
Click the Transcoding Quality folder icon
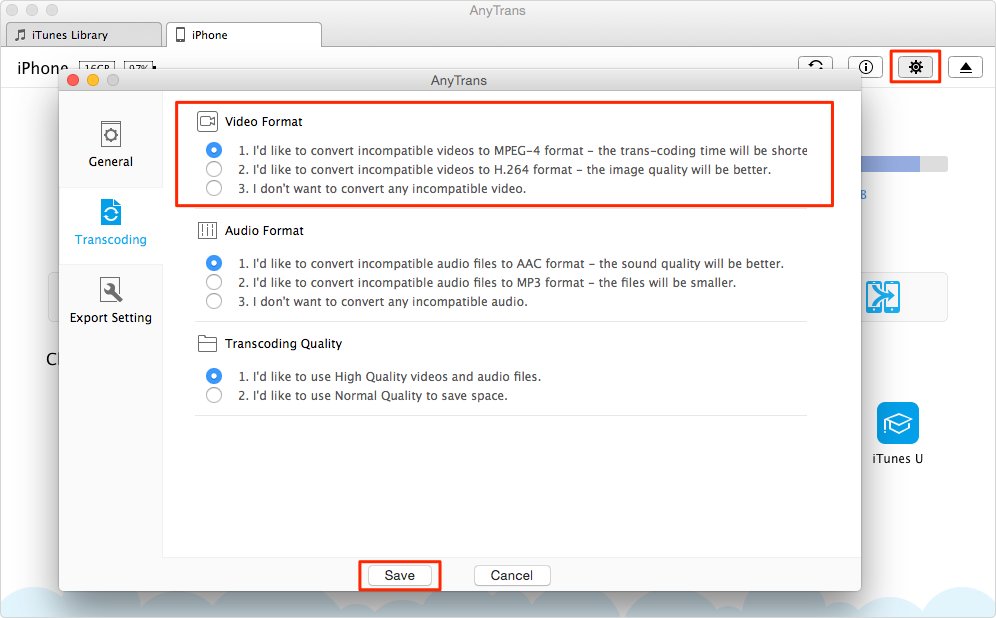[x=207, y=344]
